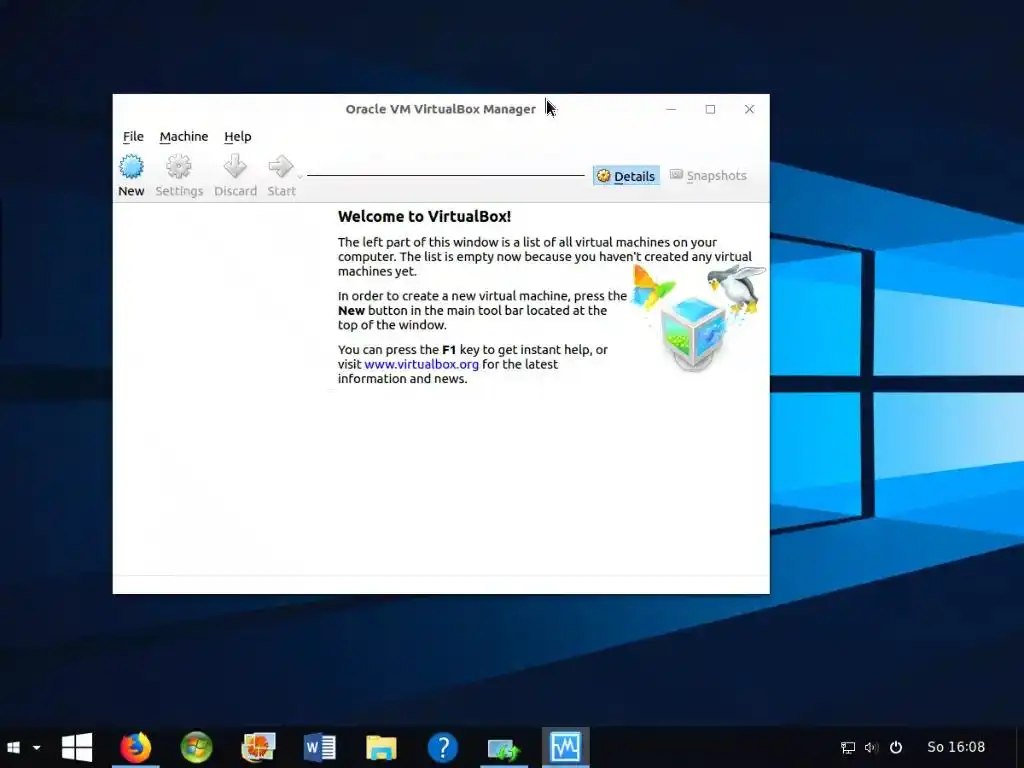The width and height of the screenshot is (1024, 768).
Task: Select the VirtualBox system monitor taskbar icon
Action: click(566, 747)
